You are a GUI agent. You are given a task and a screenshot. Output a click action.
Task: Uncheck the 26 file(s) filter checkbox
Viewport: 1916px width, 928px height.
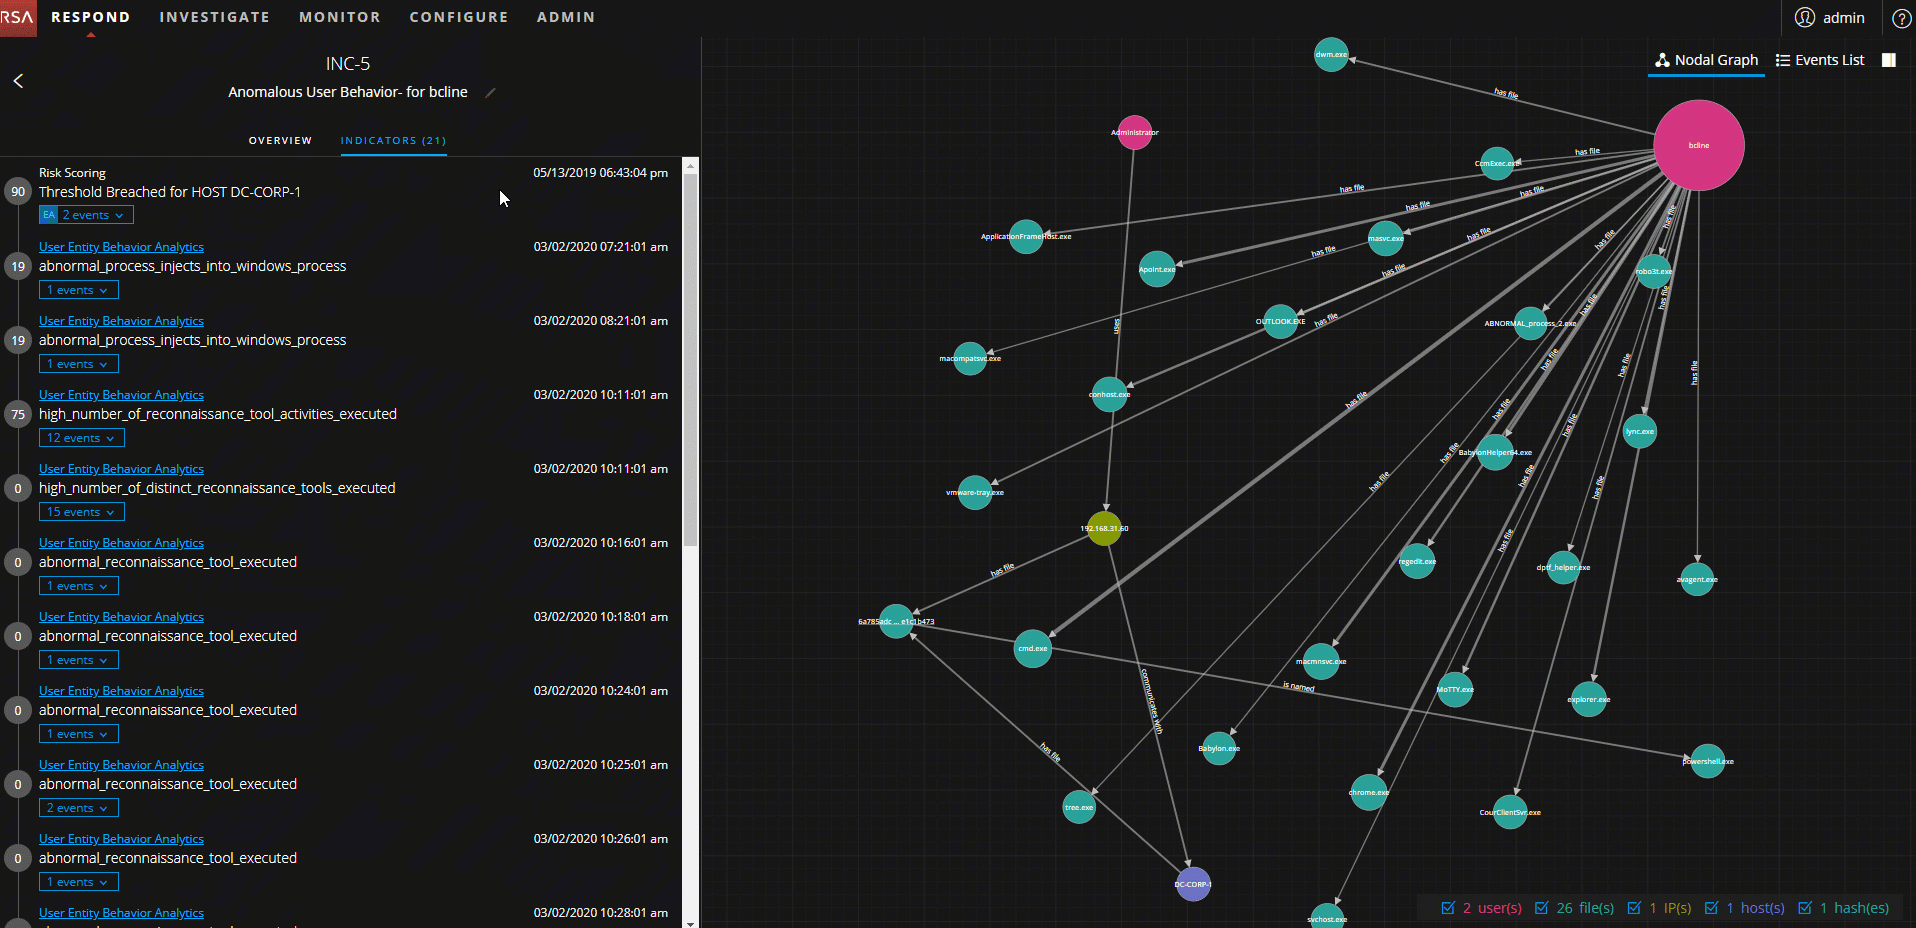[1541, 908]
